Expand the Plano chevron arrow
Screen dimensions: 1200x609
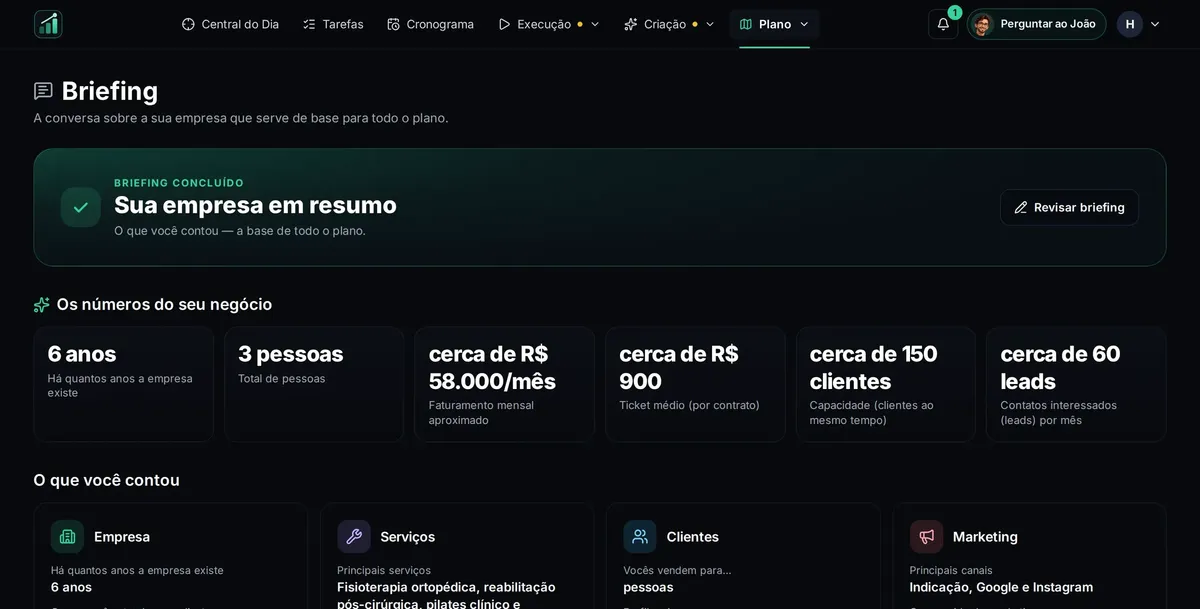click(804, 24)
